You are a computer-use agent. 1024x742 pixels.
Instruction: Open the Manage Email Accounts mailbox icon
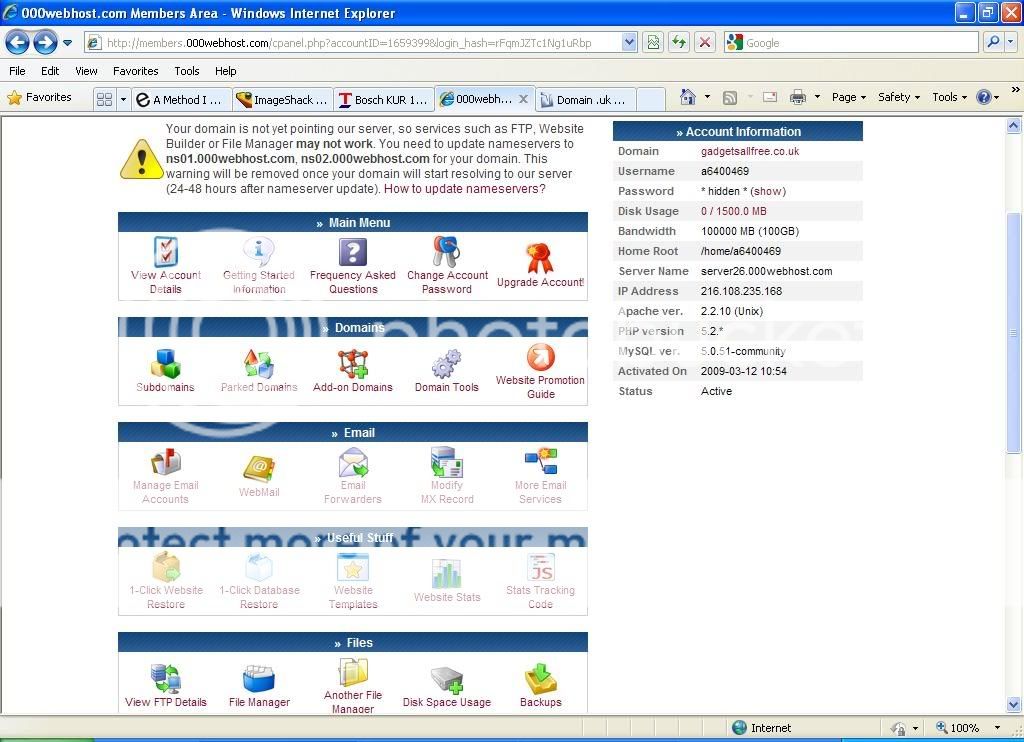tap(166, 462)
